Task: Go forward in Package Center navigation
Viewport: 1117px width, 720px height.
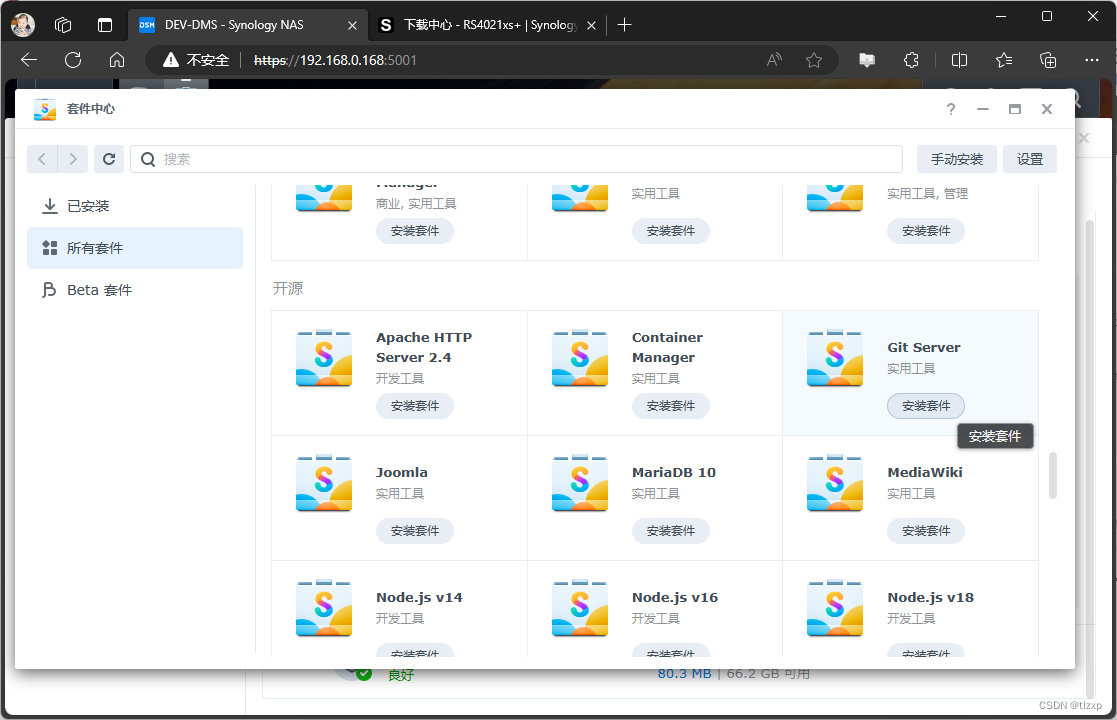Action: 73,159
